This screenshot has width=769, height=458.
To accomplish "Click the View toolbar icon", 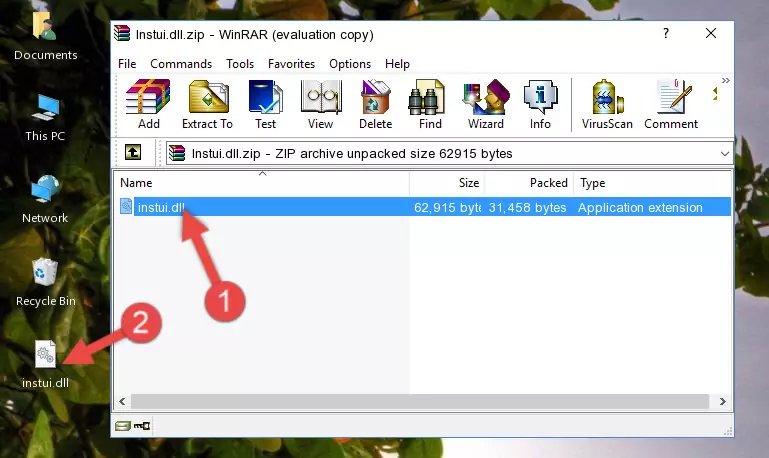I will pyautogui.click(x=321, y=104).
